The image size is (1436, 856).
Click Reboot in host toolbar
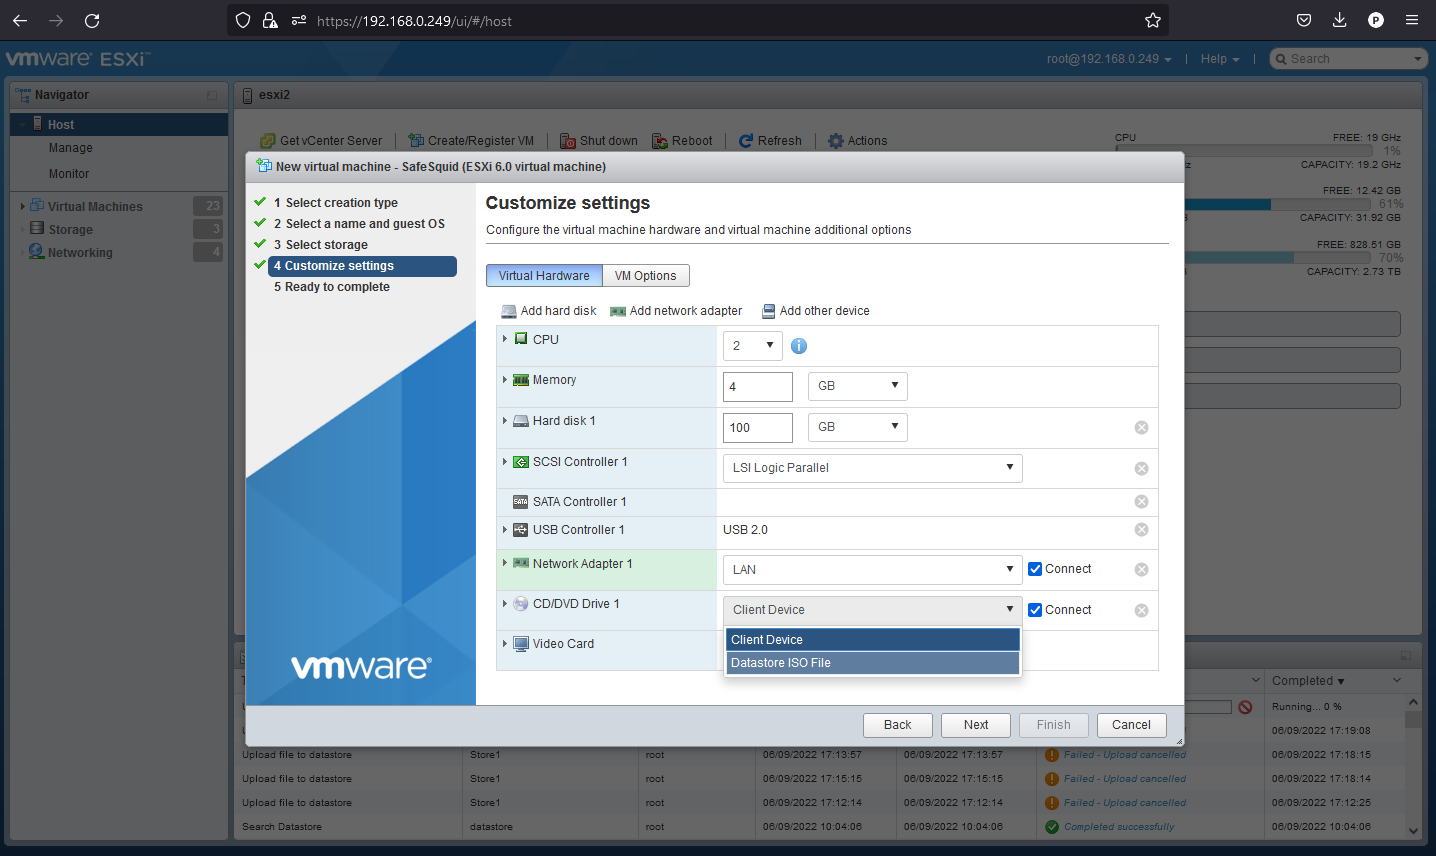click(x=682, y=141)
